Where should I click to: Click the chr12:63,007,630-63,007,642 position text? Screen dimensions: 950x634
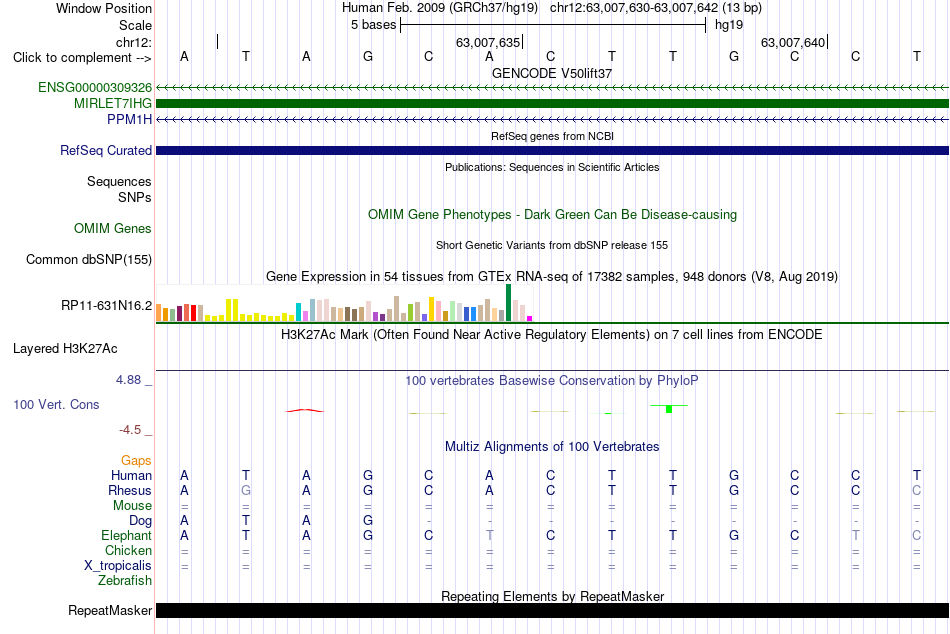click(x=634, y=8)
